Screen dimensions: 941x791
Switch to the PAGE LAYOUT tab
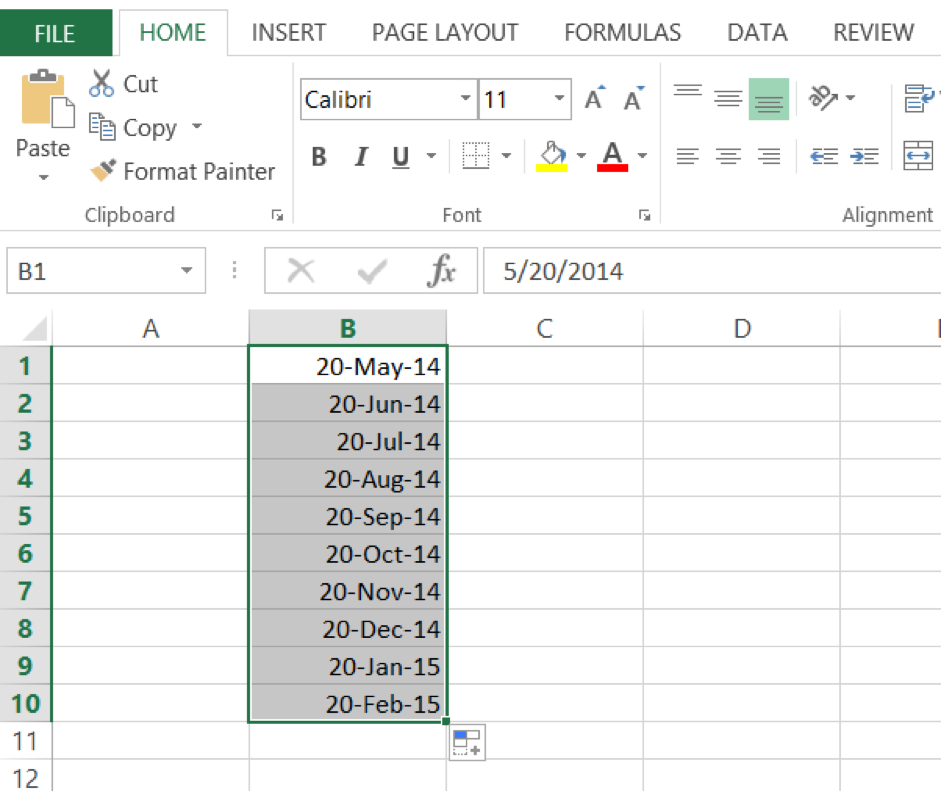pos(445,33)
